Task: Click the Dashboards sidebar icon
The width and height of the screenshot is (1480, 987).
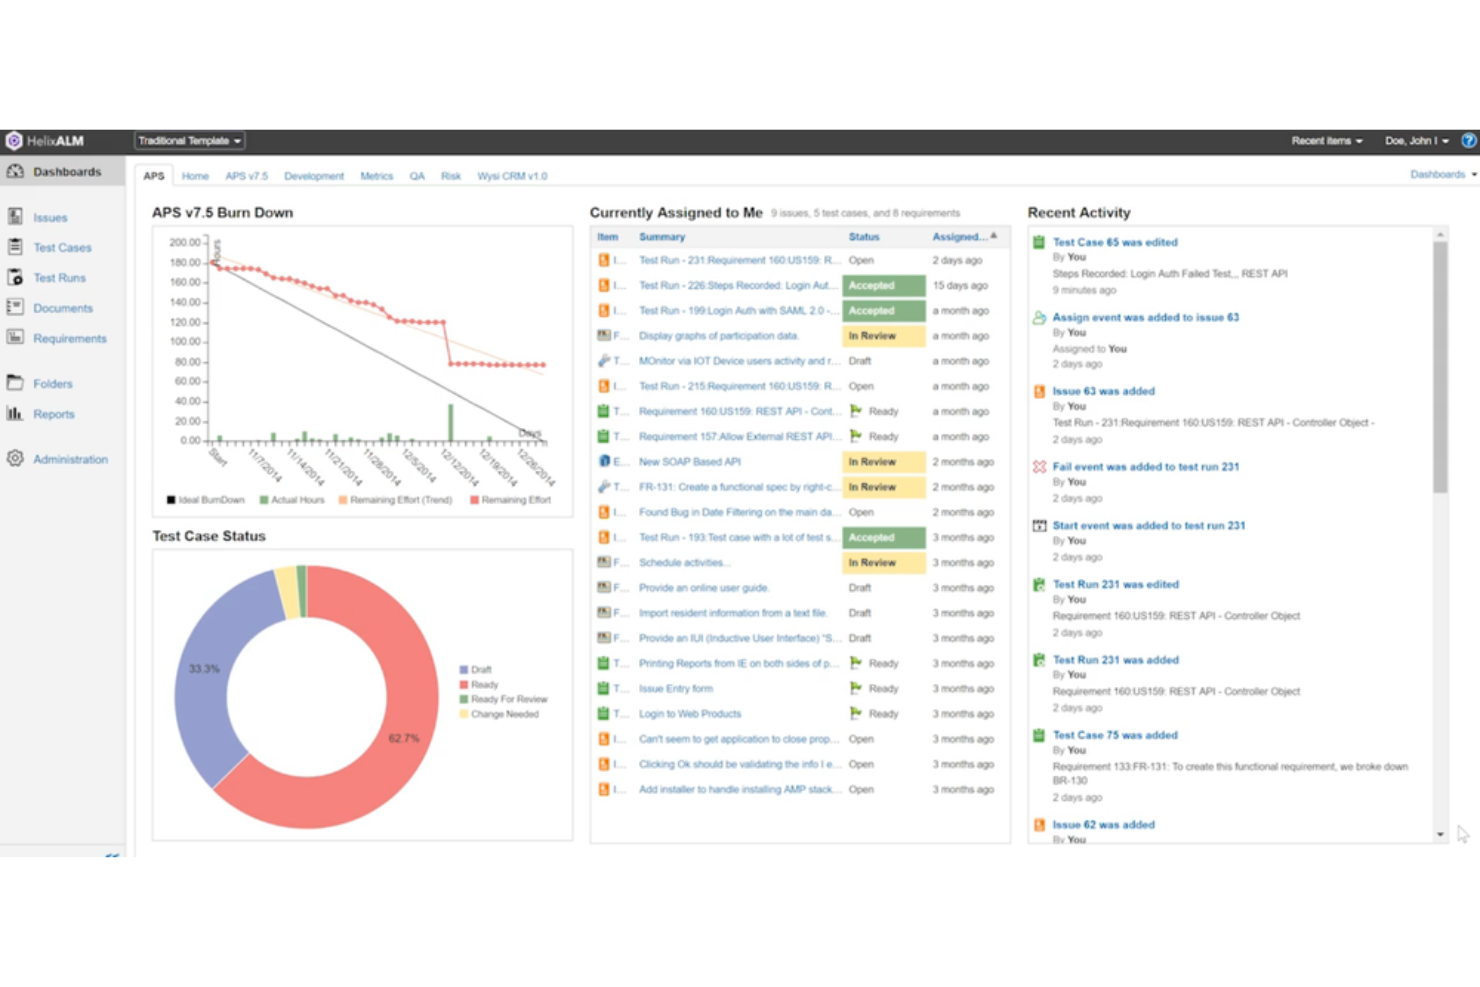Action: [15, 172]
